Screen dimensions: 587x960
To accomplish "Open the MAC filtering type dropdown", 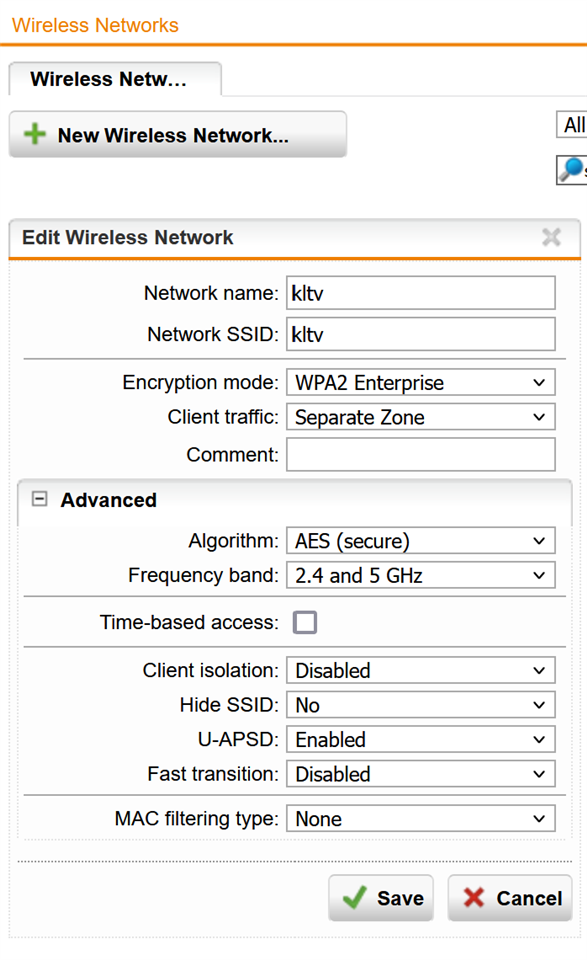I will [421, 819].
